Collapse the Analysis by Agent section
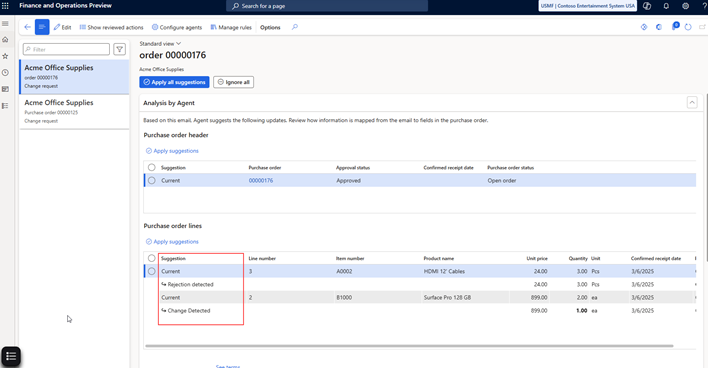 tap(692, 102)
